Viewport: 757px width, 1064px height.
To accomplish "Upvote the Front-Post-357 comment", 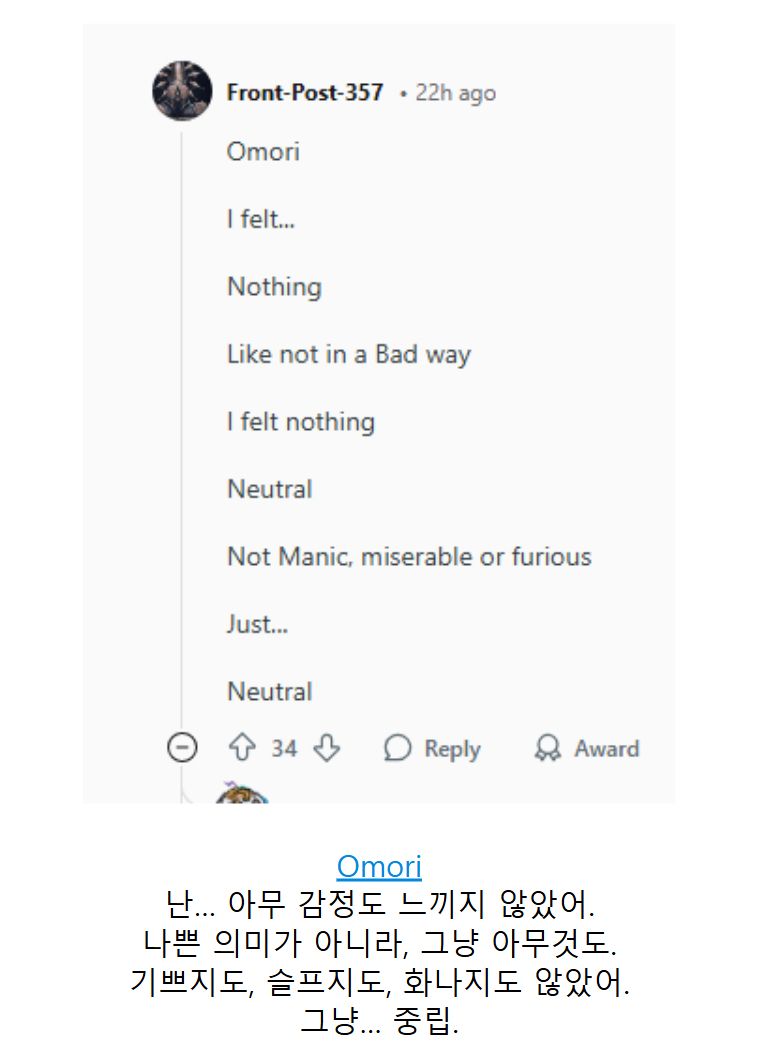I will (x=241, y=748).
